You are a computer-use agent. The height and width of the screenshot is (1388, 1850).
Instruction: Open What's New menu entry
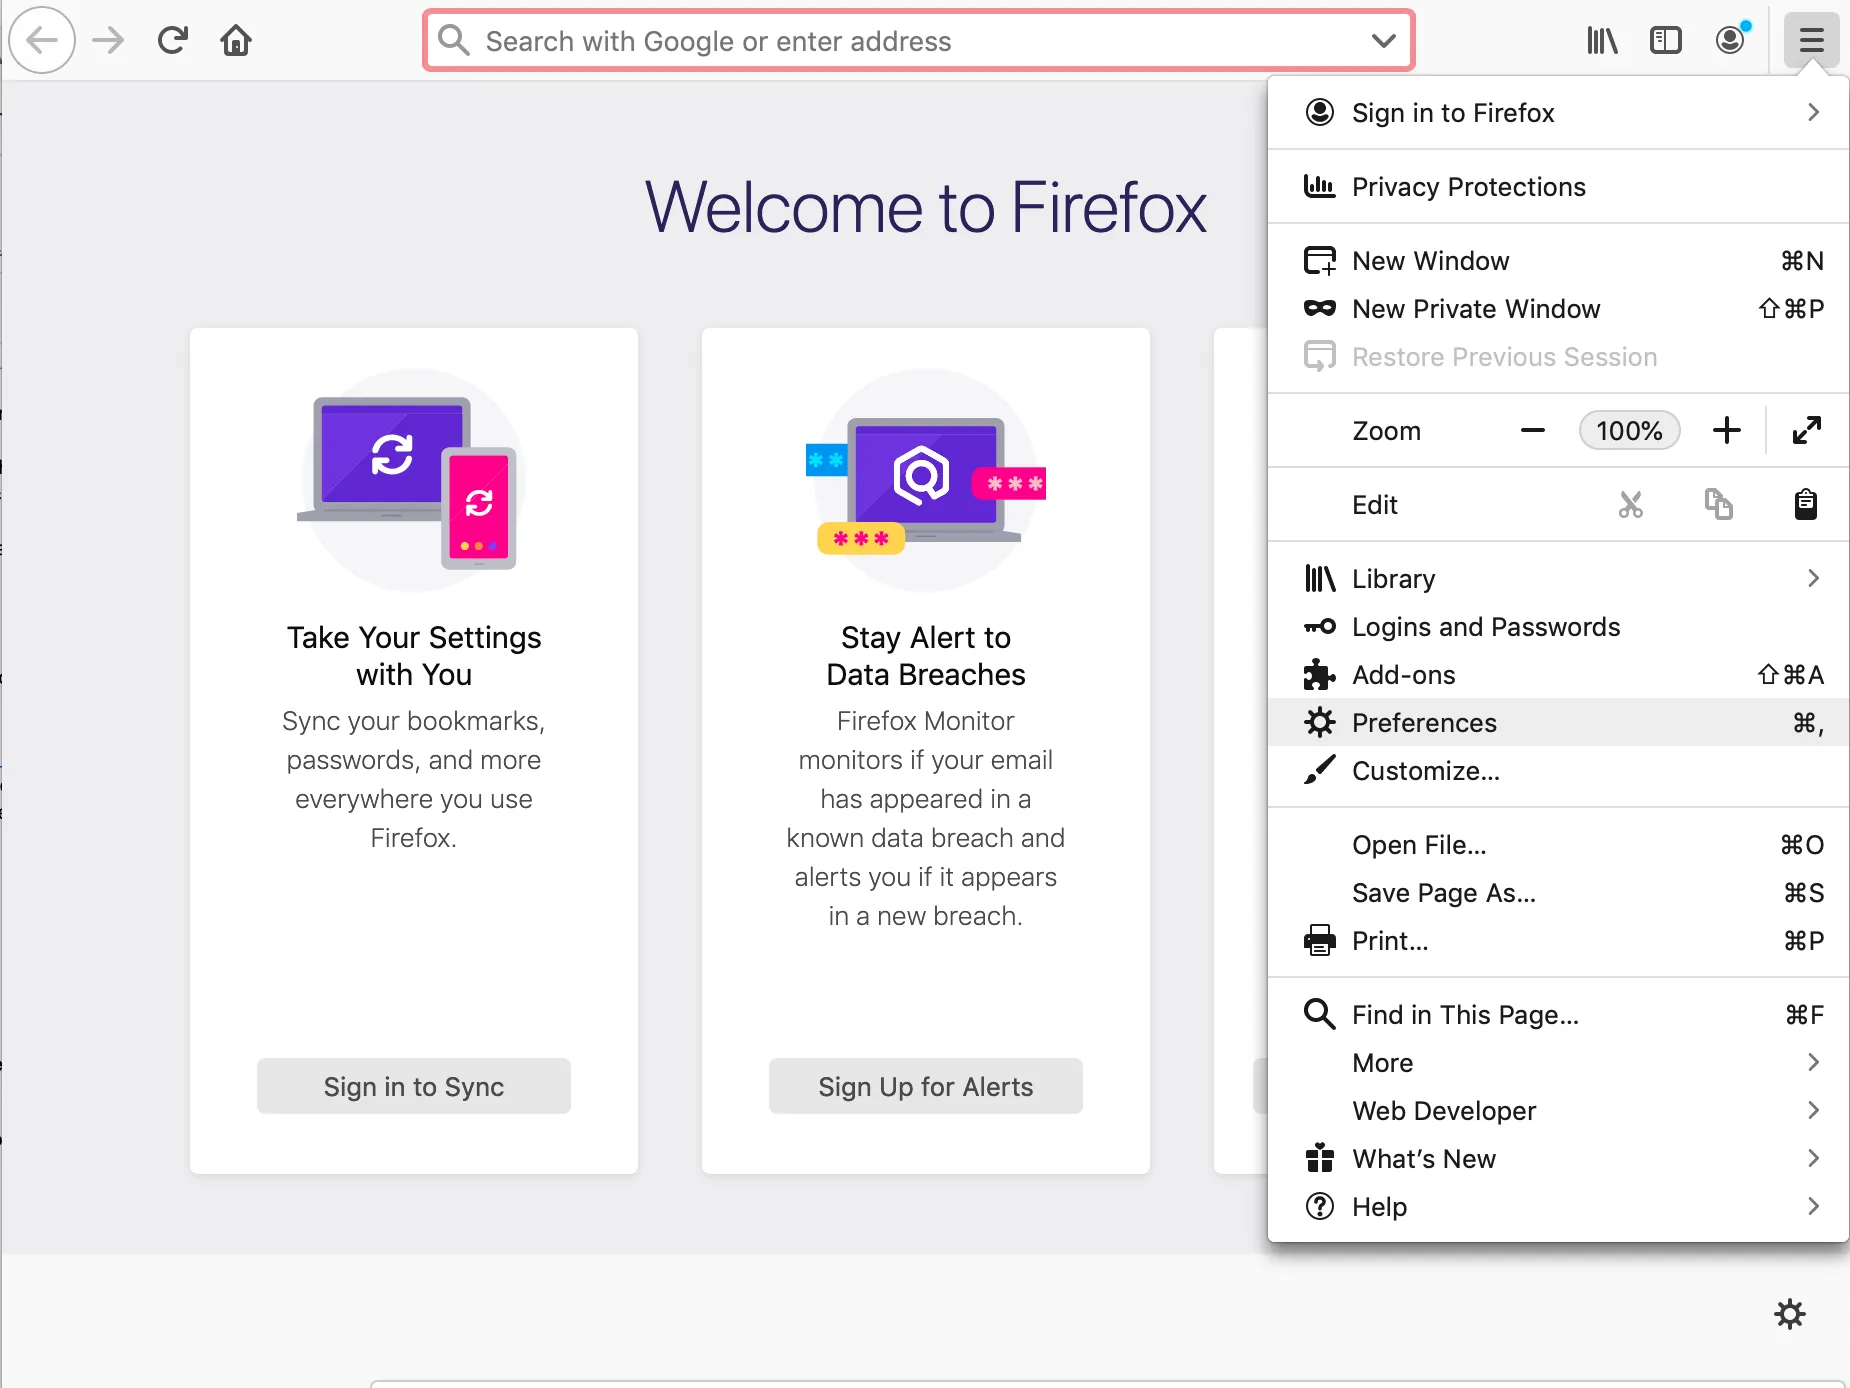tap(1558, 1159)
